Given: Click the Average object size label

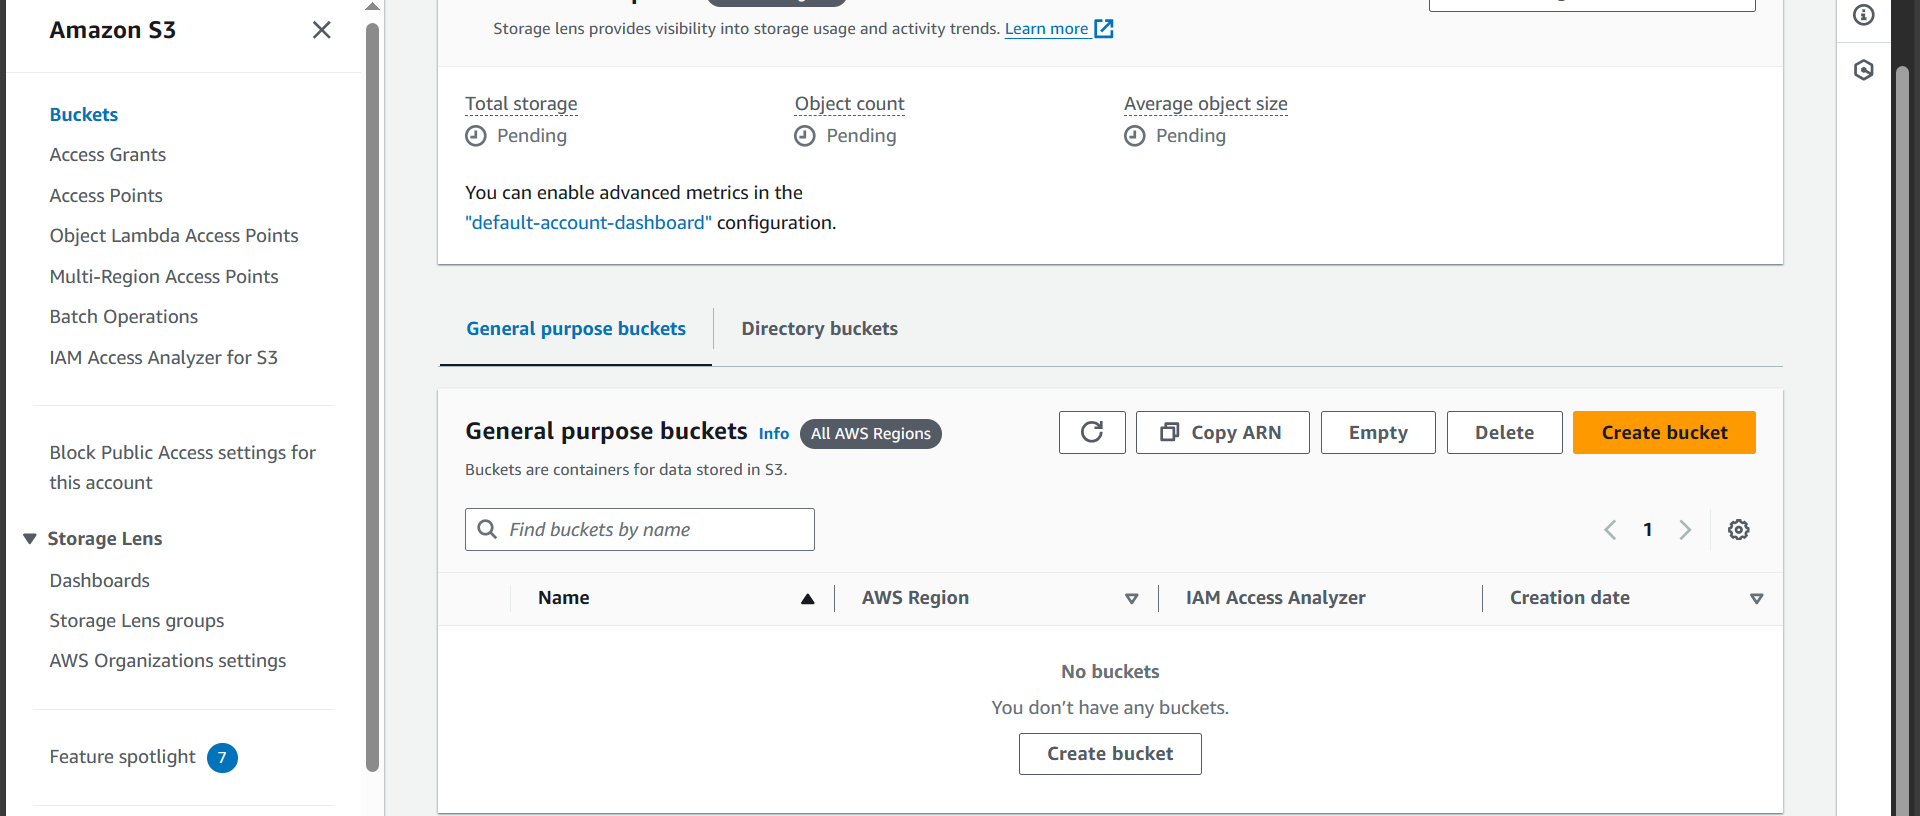Looking at the screenshot, I should [1206, 104].
